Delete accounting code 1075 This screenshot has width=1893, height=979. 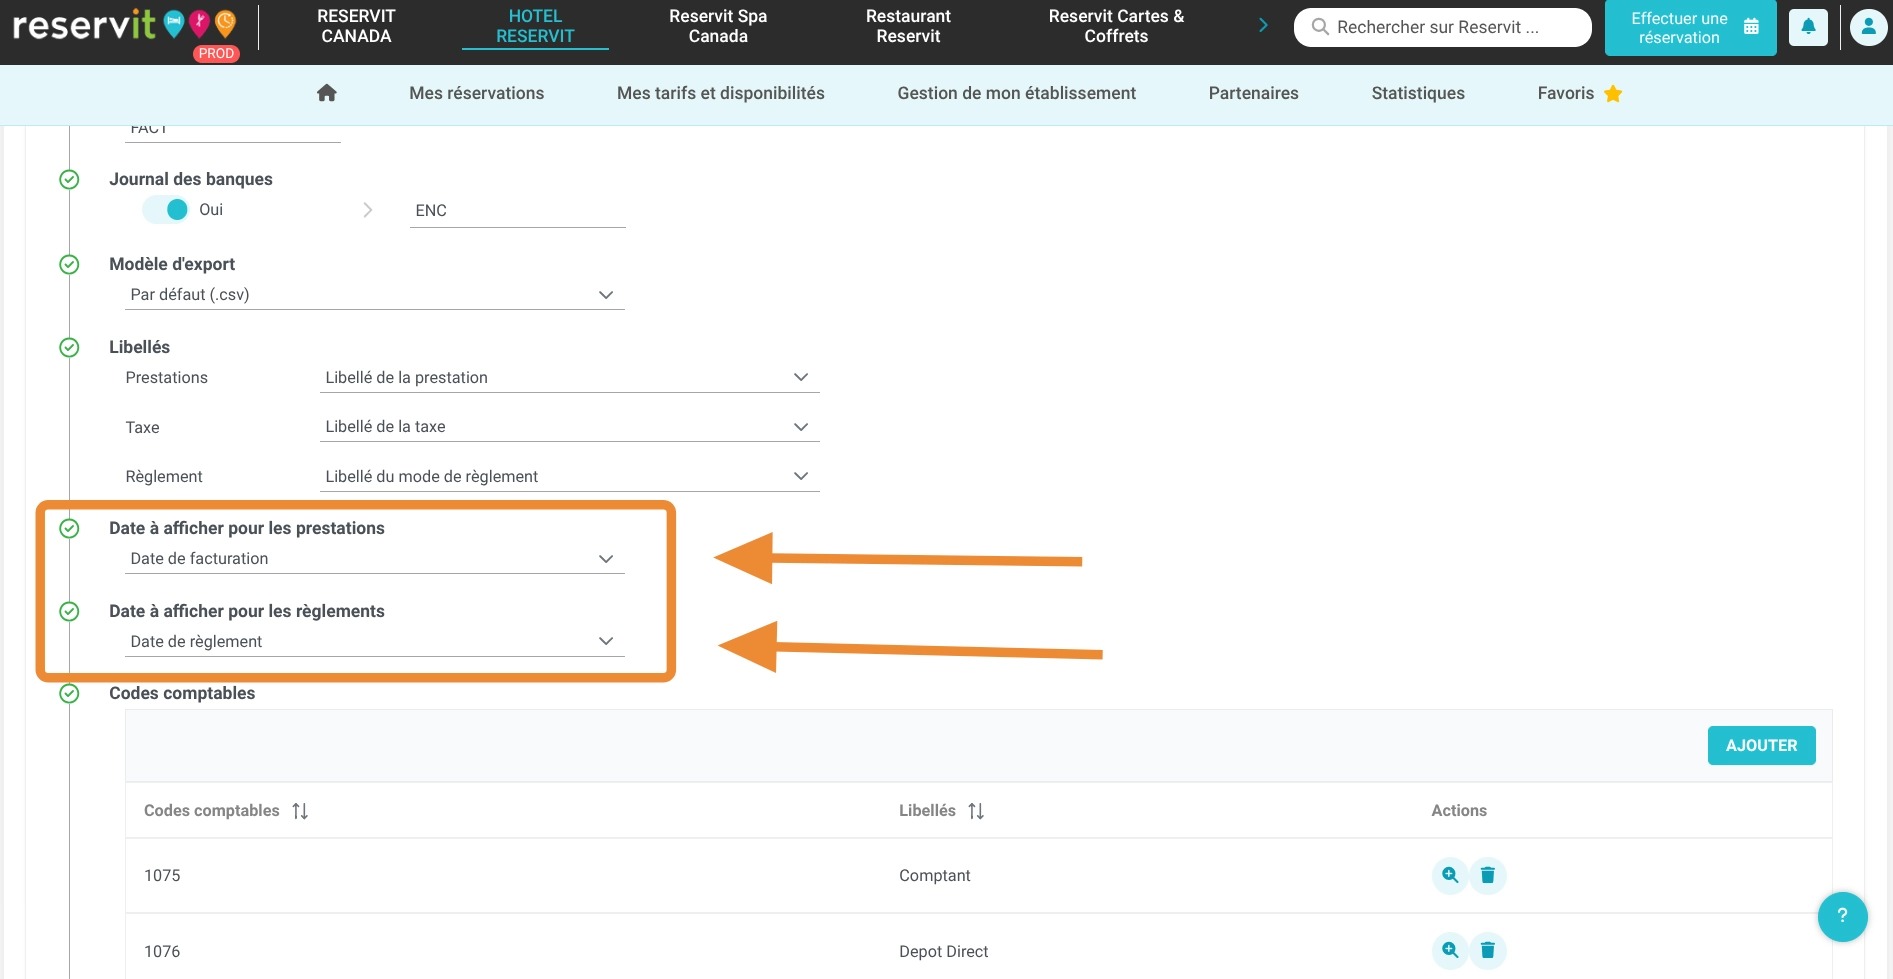click(x=1487, y=875)
